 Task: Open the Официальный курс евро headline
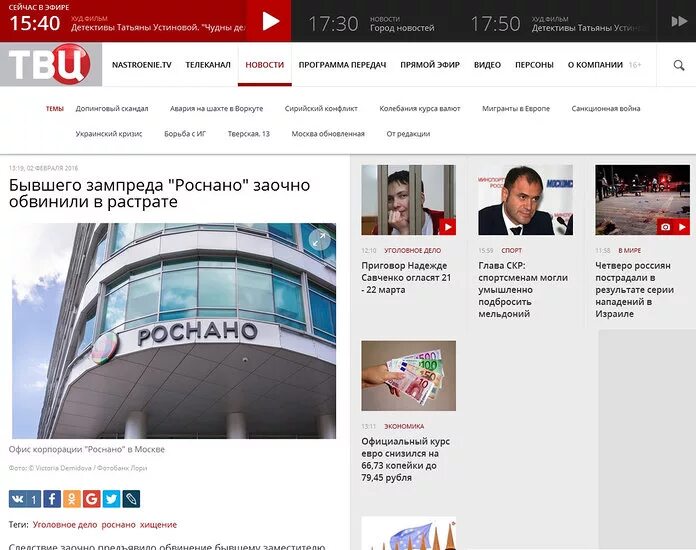click(405, 459)
